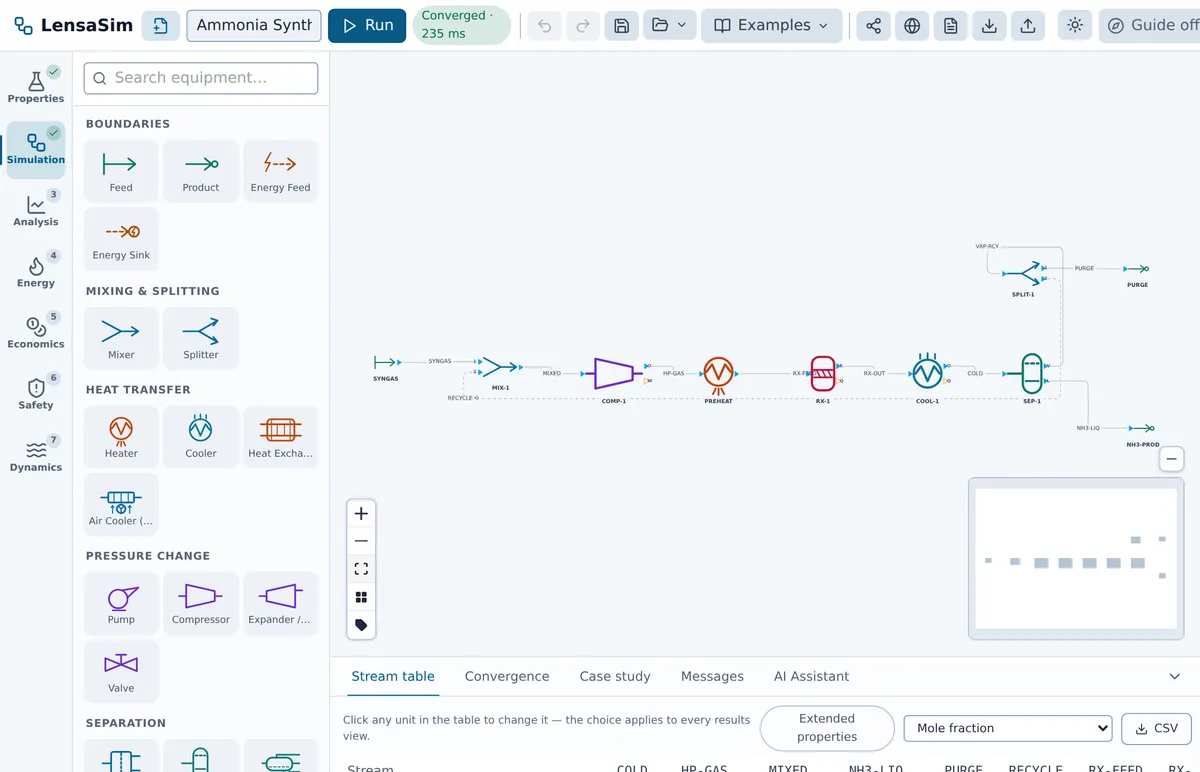Viewport: 1200px width, 772px height.
Task: Open the Examples dropdown
Action: click(x=771, y=26)
